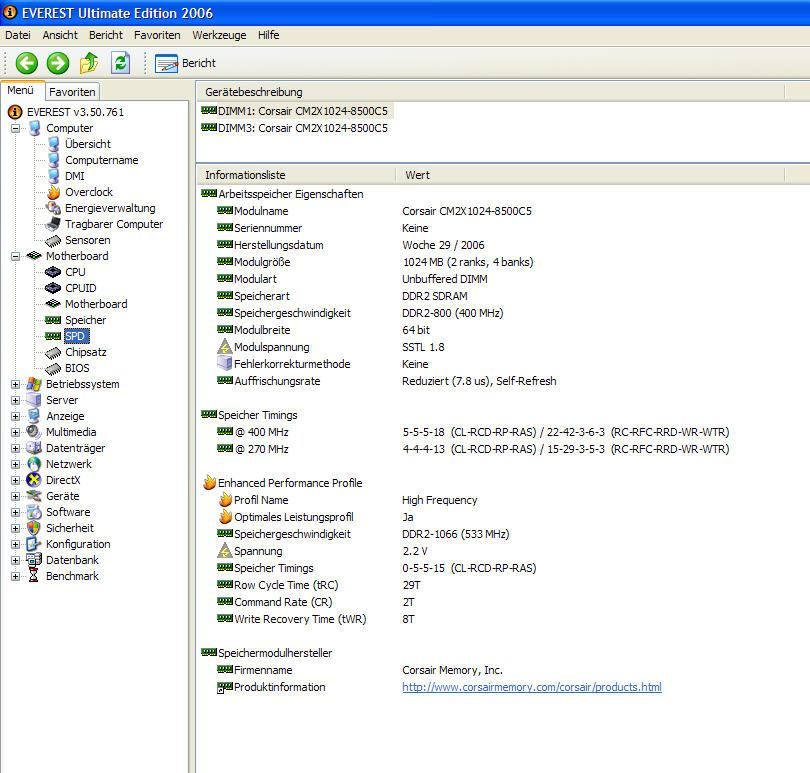Open the Hilfe menu
The height and width of the screenshot is (773, 810).
(269, 35)
